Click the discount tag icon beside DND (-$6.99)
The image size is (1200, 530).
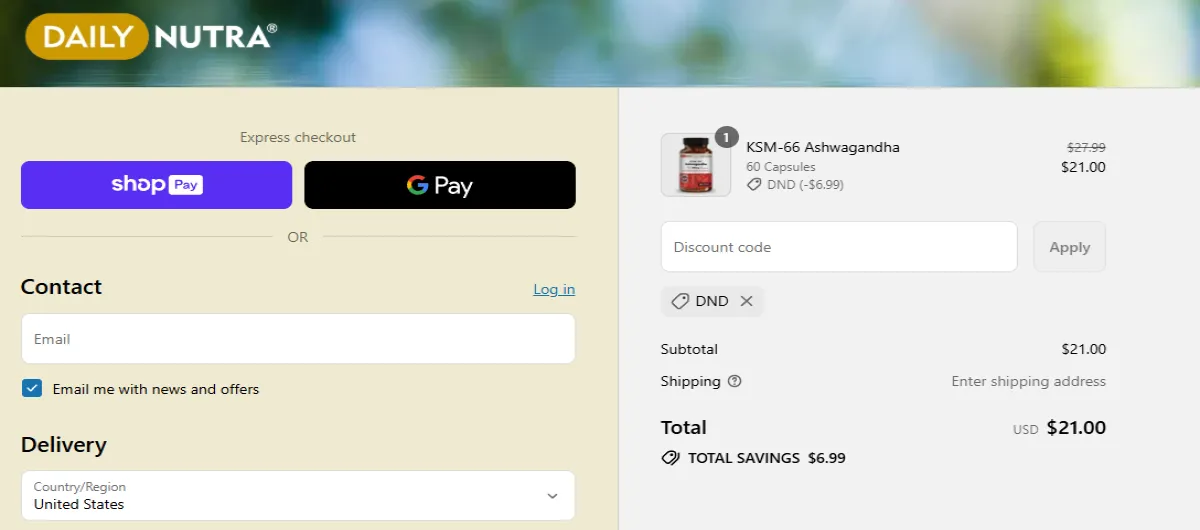pyautogui.click(x=755, y=185)
